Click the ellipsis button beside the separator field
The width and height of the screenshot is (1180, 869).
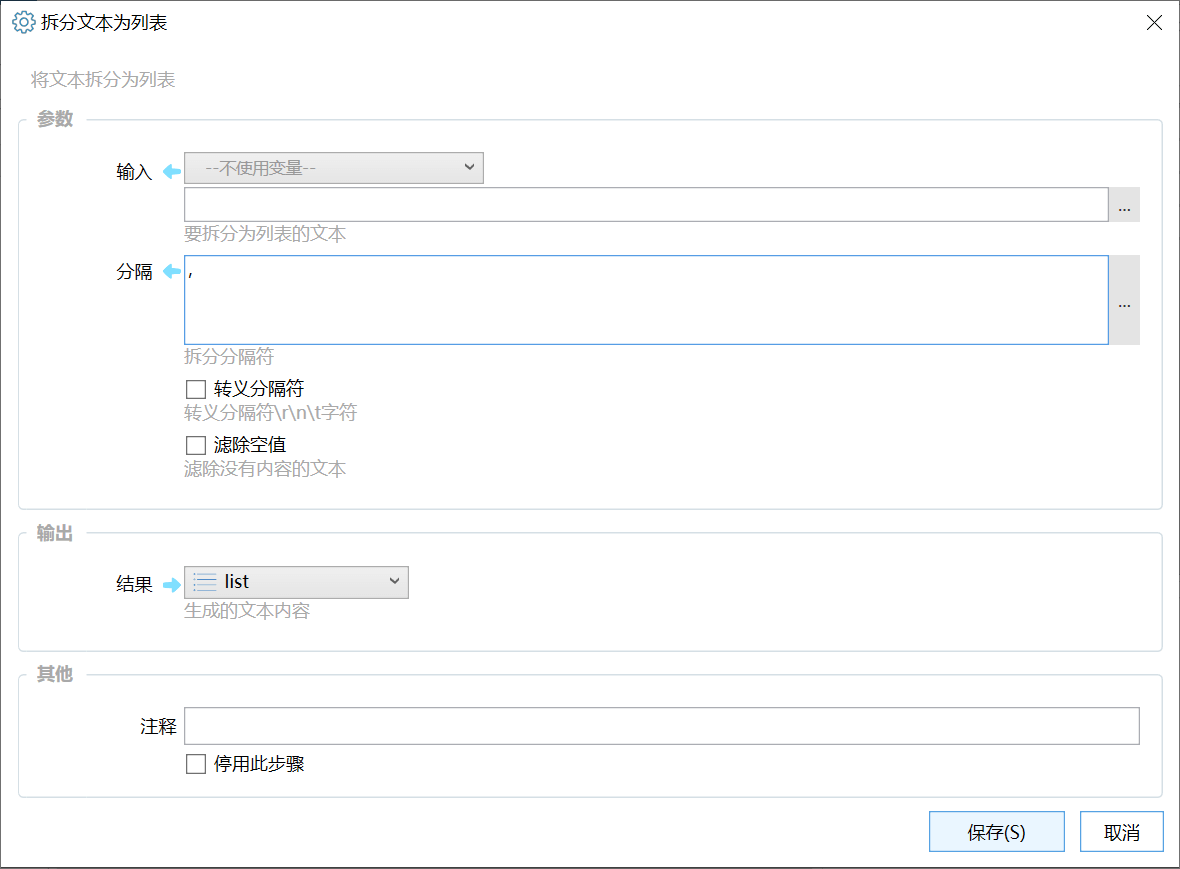click(1124, 300)
